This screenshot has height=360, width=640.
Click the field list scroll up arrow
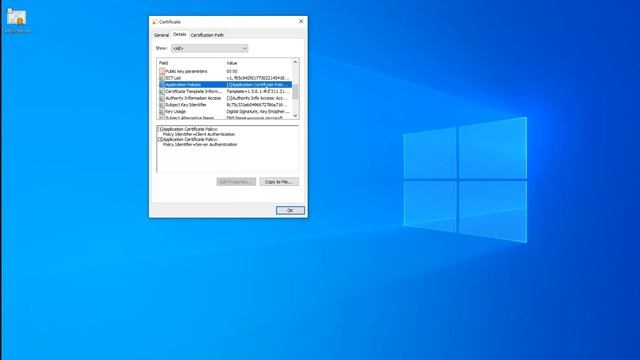295,62
